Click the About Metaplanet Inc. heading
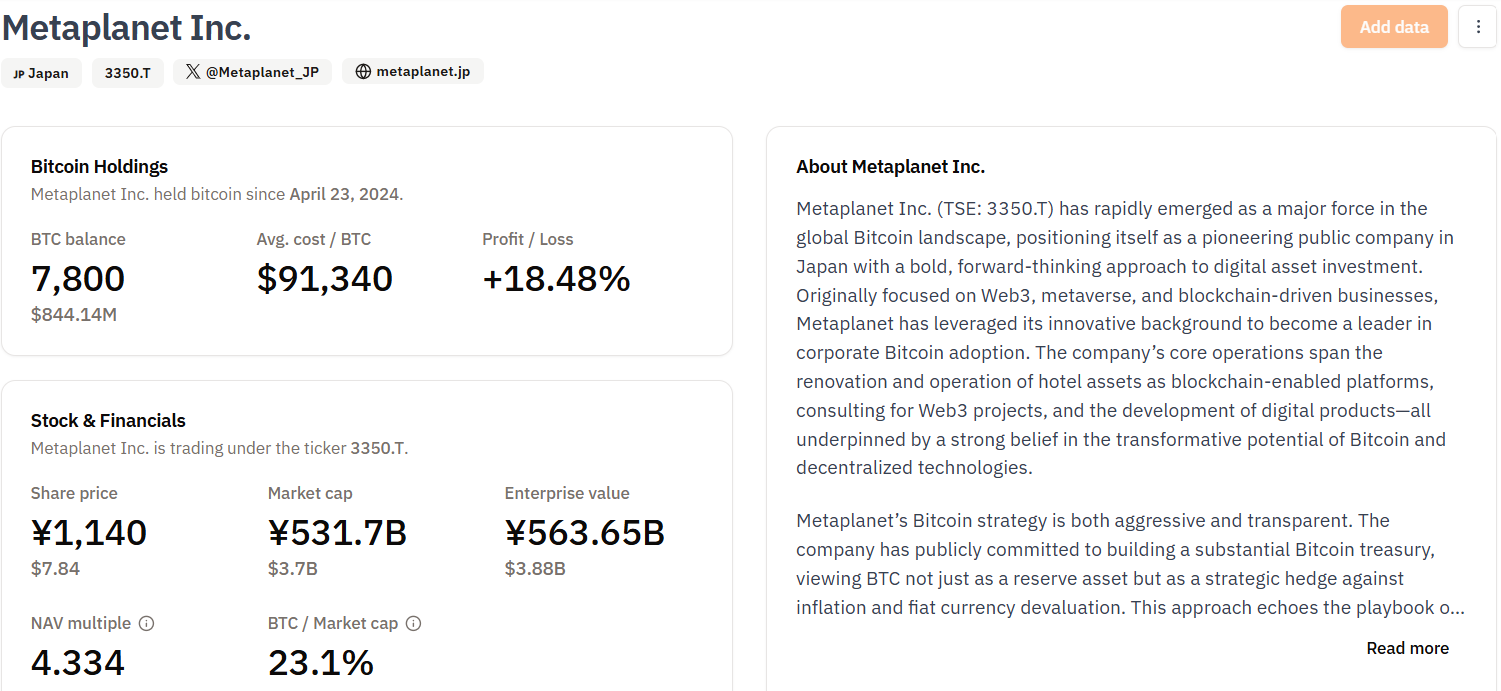 [890, 167]
